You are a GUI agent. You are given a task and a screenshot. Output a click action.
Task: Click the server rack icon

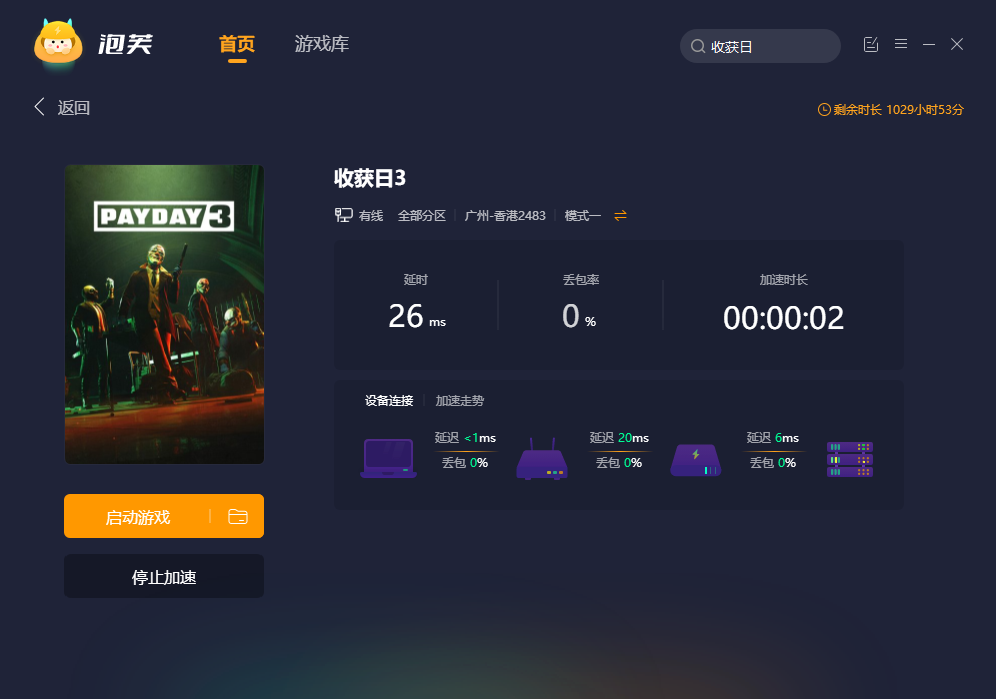(x=850, y=459)
